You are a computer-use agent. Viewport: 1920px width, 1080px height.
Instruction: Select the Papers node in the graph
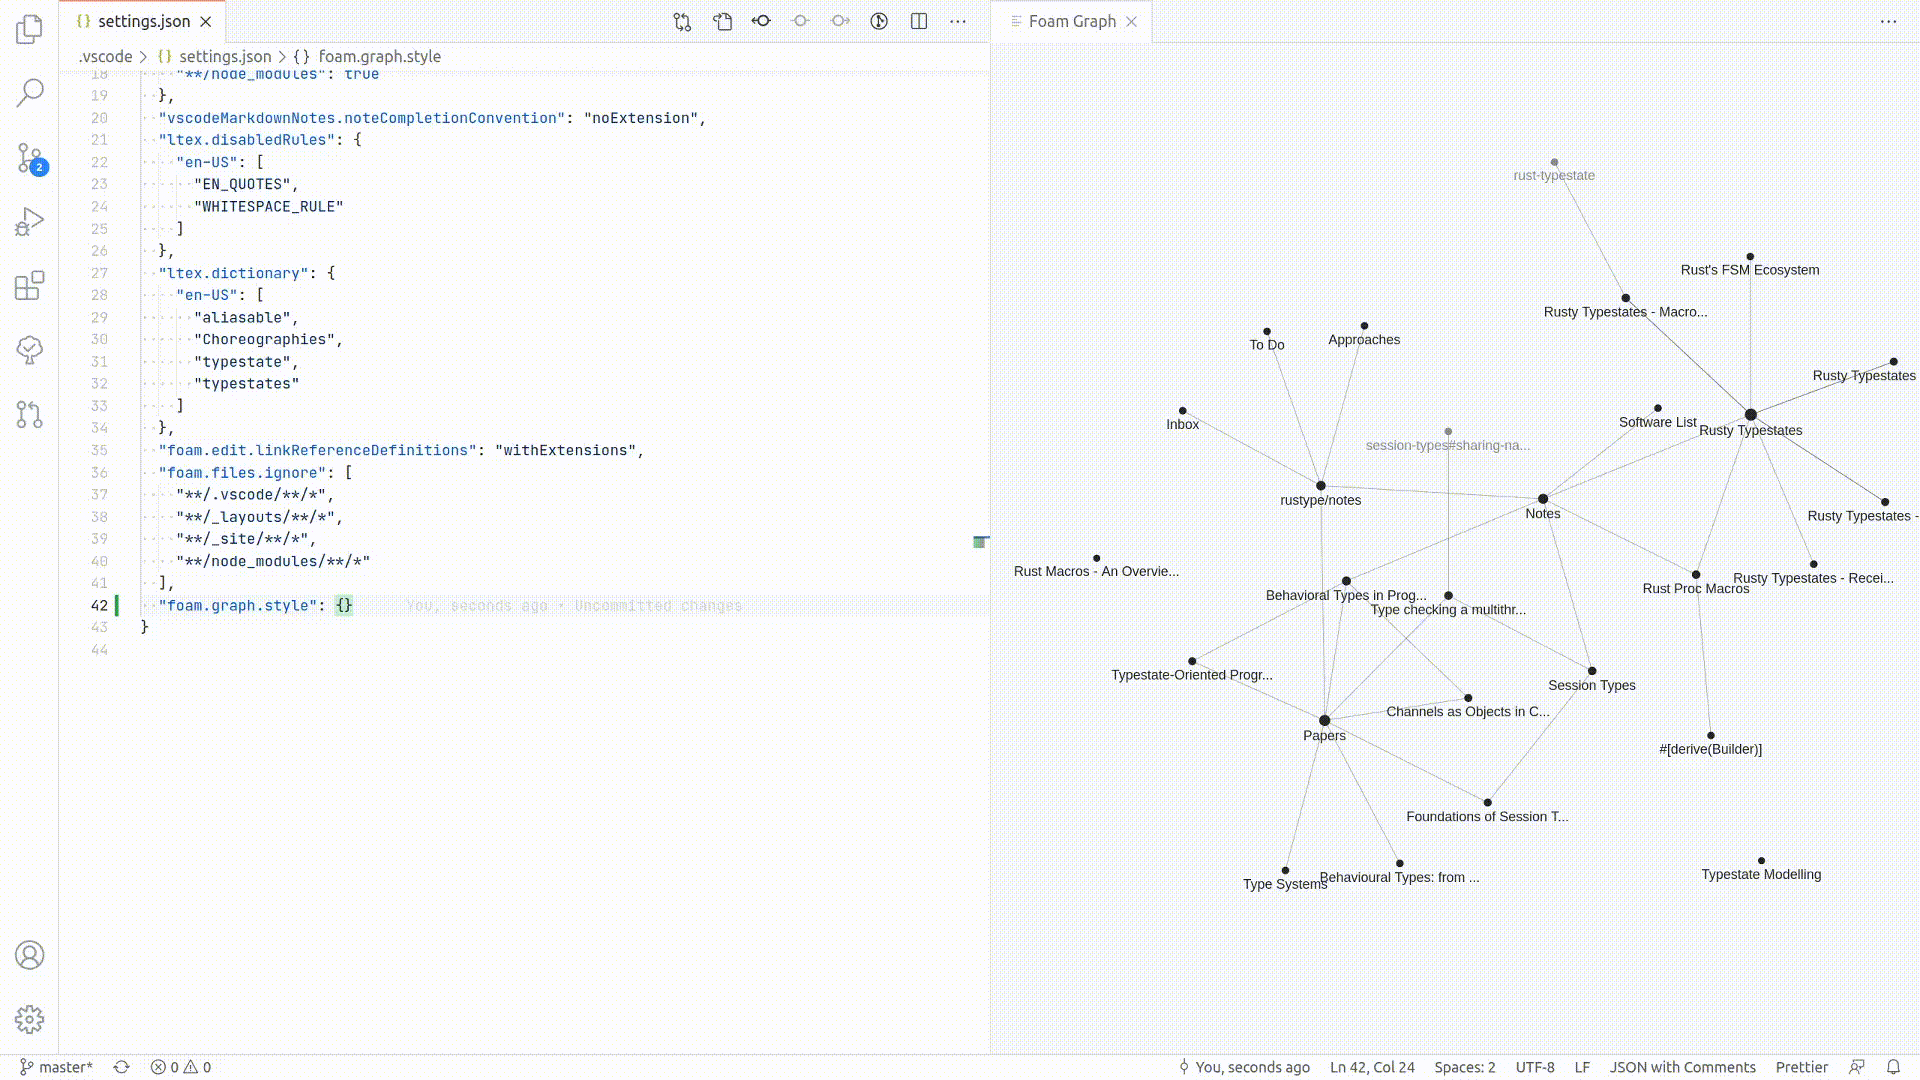[1324, 719]
